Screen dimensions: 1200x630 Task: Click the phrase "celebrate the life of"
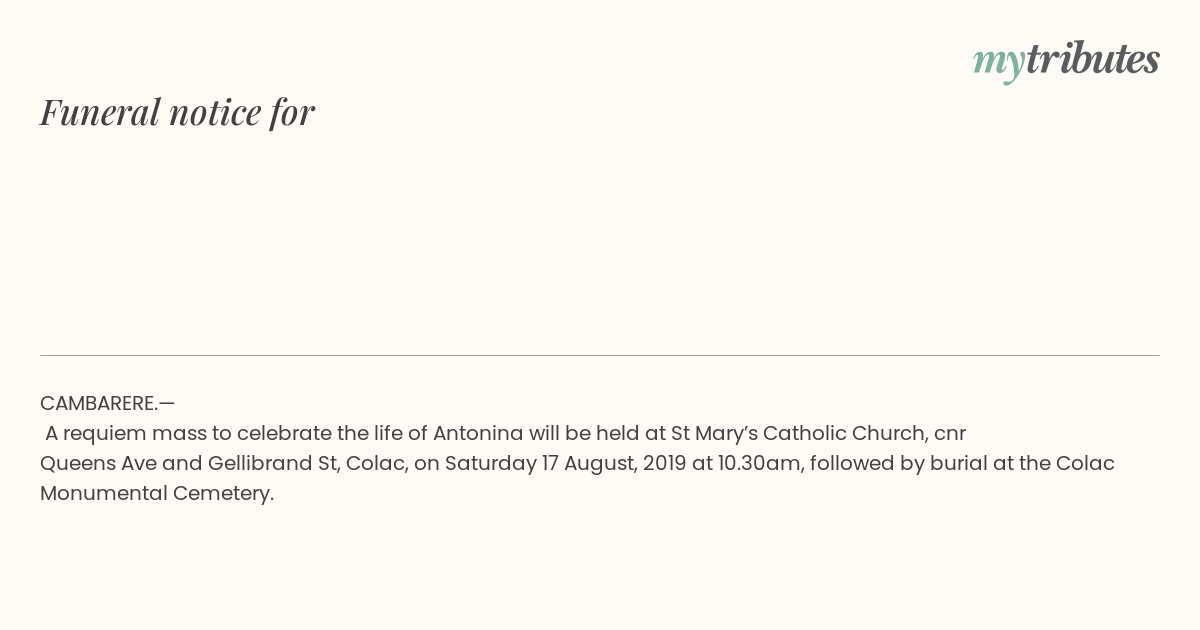(332, 433)
